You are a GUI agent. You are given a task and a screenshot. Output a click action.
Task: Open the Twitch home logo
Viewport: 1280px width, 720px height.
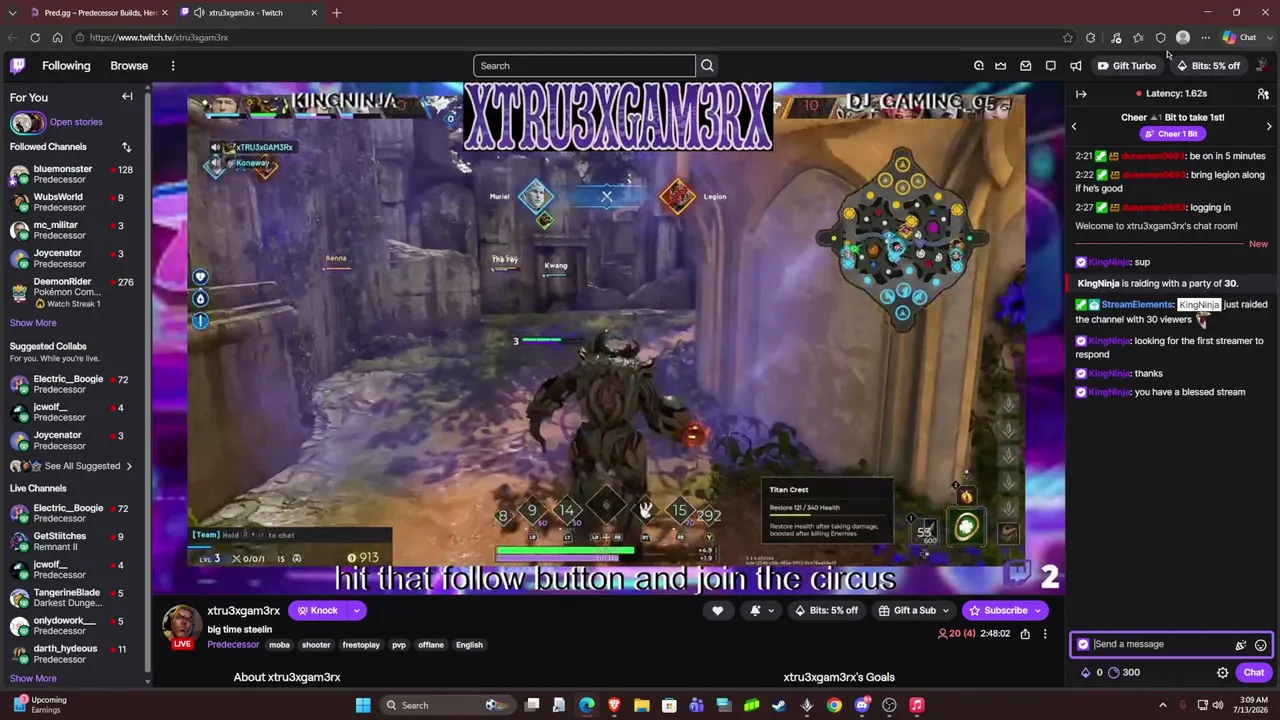point(17,66)
